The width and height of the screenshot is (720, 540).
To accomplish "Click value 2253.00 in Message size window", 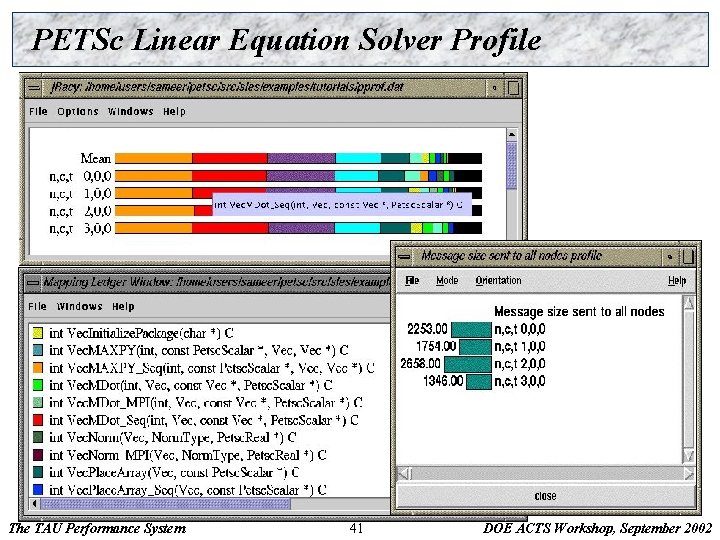I will [427, 329].
